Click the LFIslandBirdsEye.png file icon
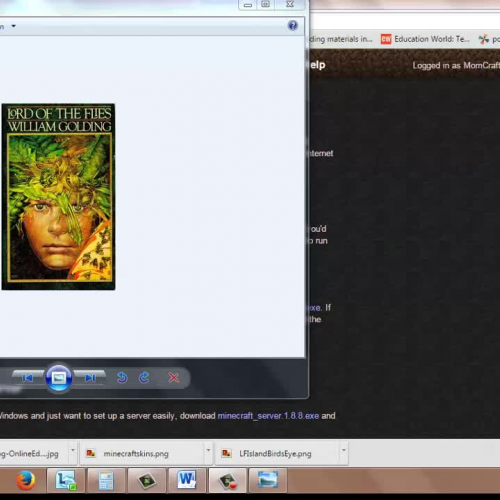This screenshot has height=500, width=500. click(226, 453)
